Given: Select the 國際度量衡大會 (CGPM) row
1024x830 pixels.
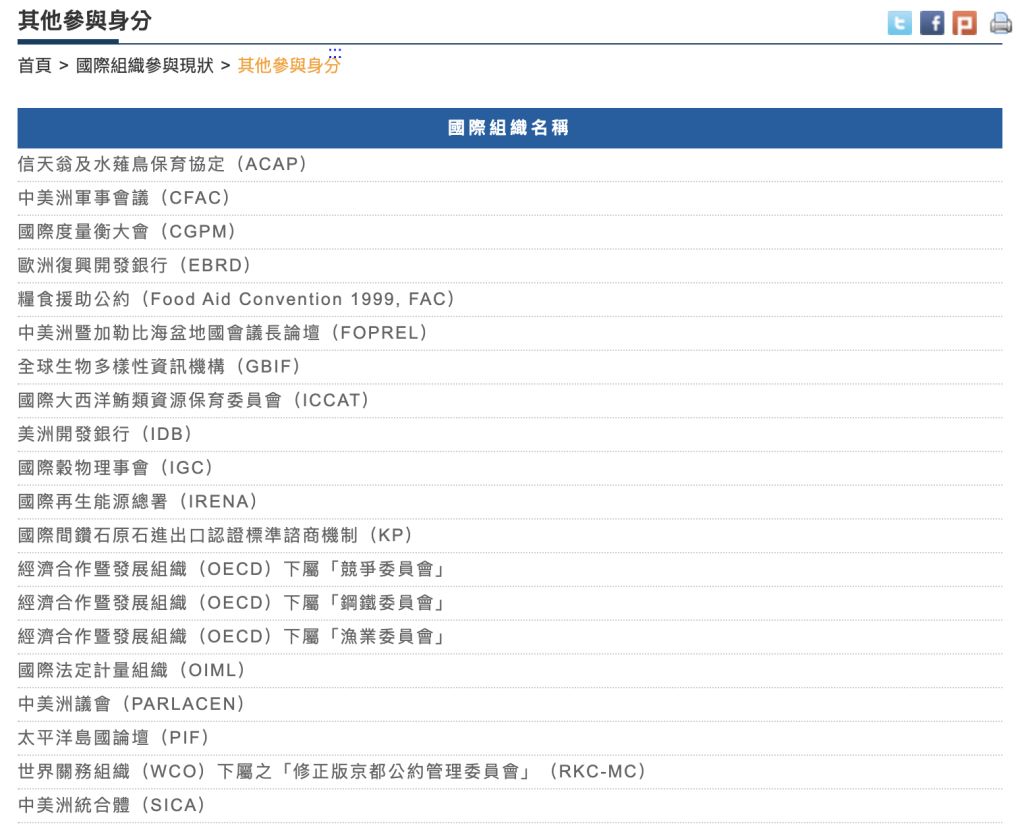Looking at the screenshot, I should point(128,232).
